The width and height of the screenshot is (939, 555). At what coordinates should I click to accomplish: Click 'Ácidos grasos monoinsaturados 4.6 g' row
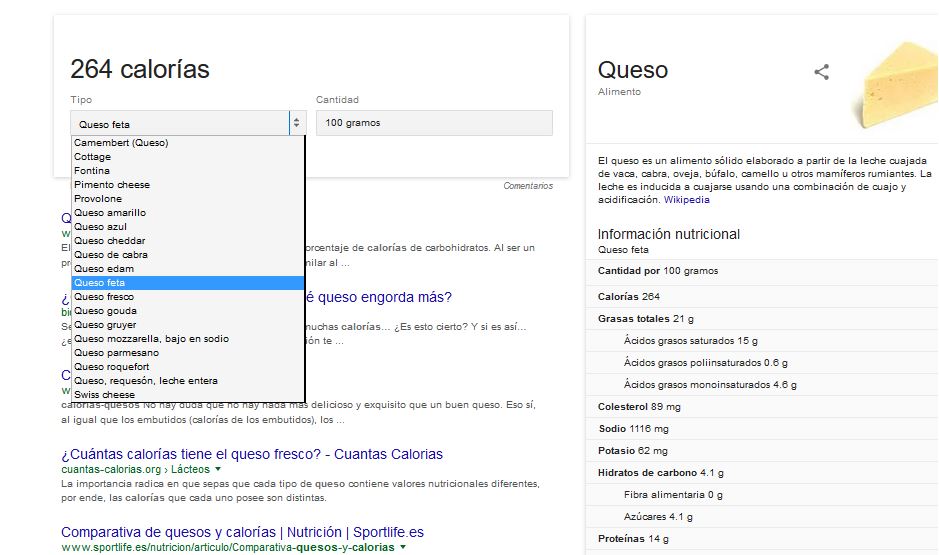click(762, 384)
